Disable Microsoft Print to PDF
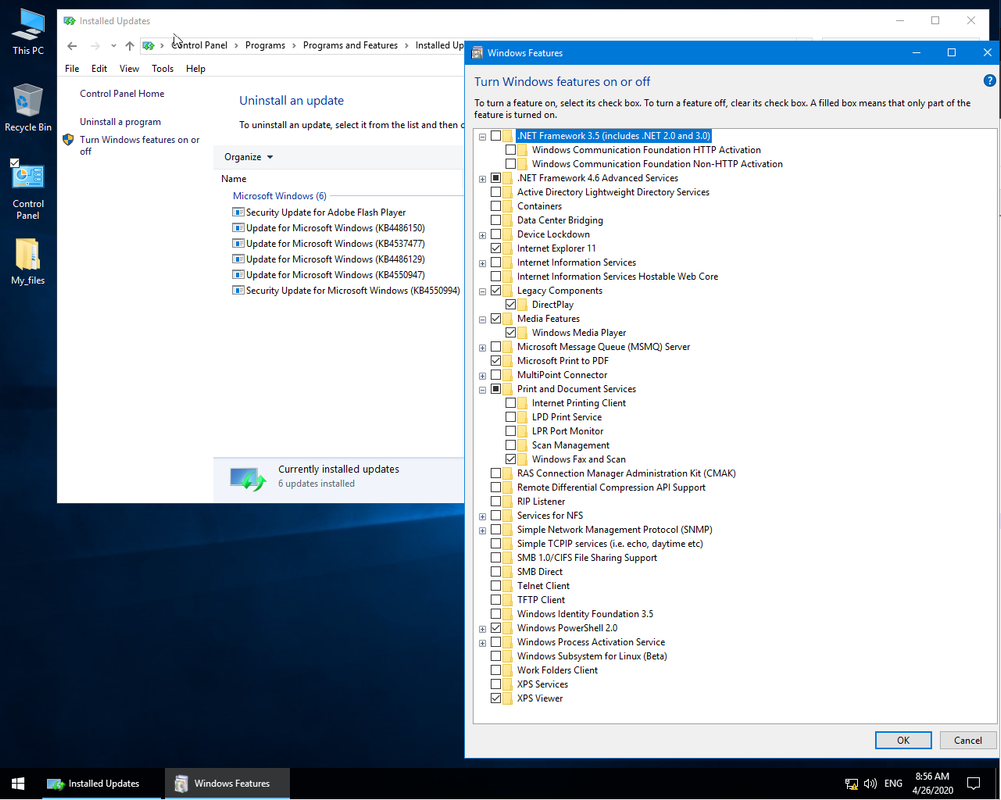This screenshot has width=1001, height=800. click(x=496, y=361)
